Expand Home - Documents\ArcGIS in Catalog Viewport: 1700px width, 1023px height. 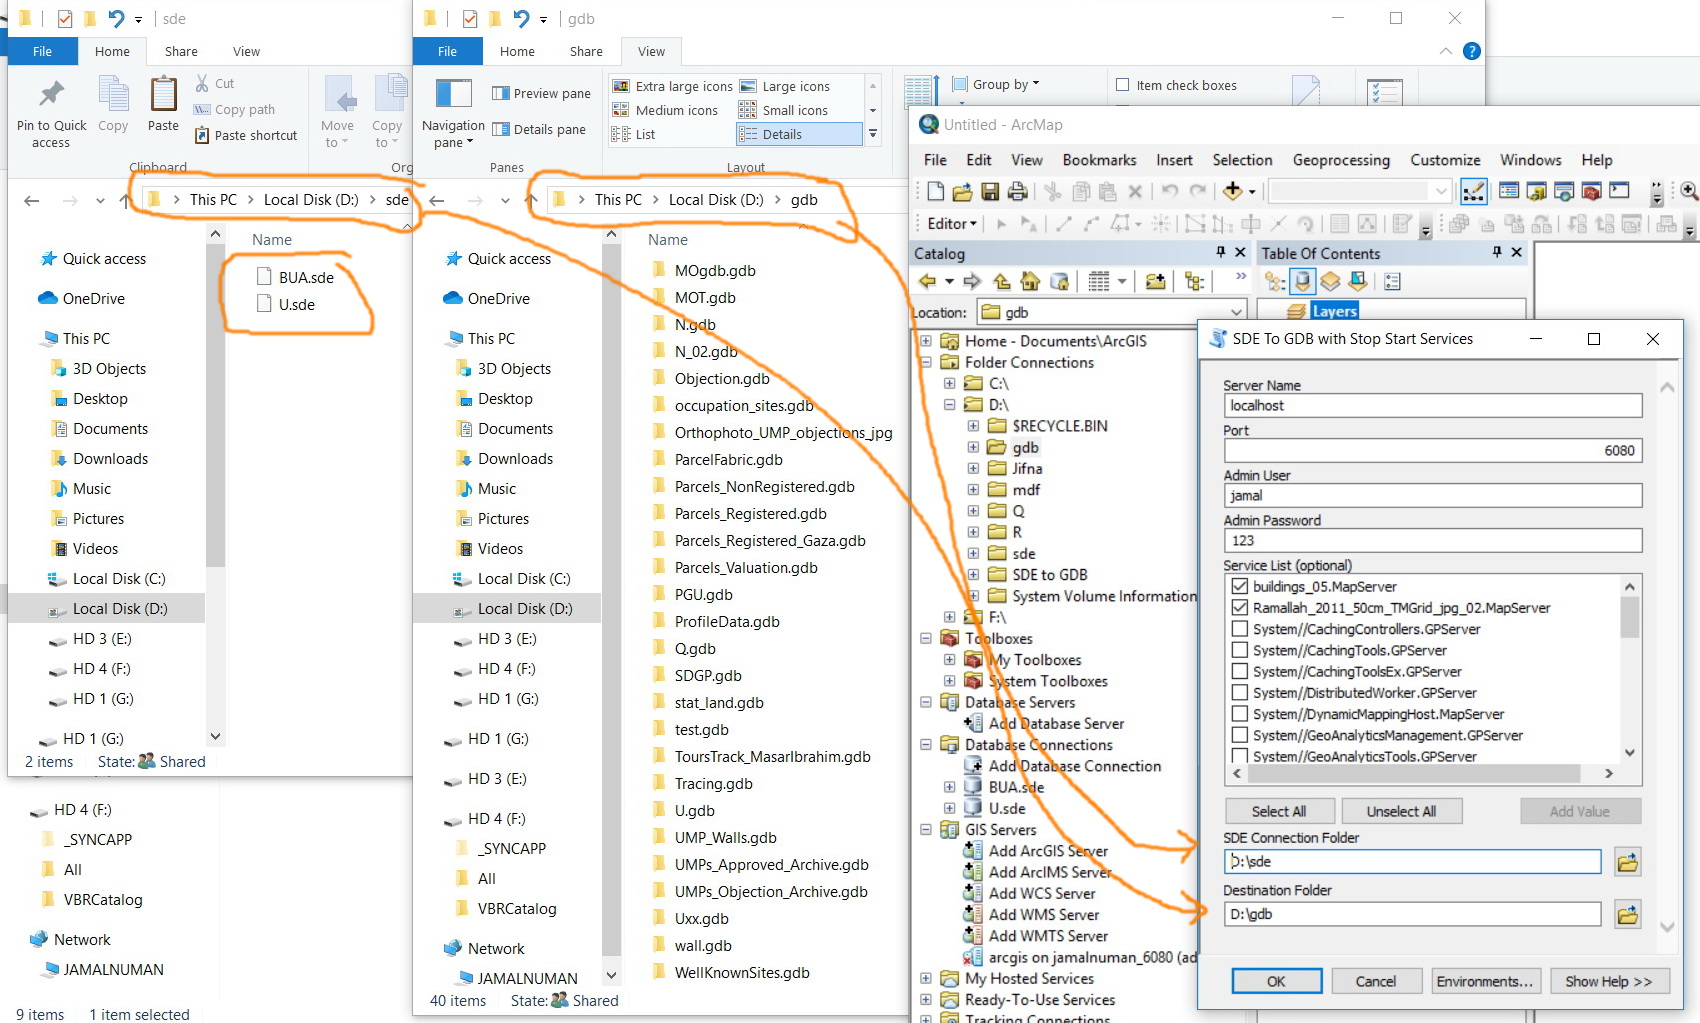click(926, 341)
